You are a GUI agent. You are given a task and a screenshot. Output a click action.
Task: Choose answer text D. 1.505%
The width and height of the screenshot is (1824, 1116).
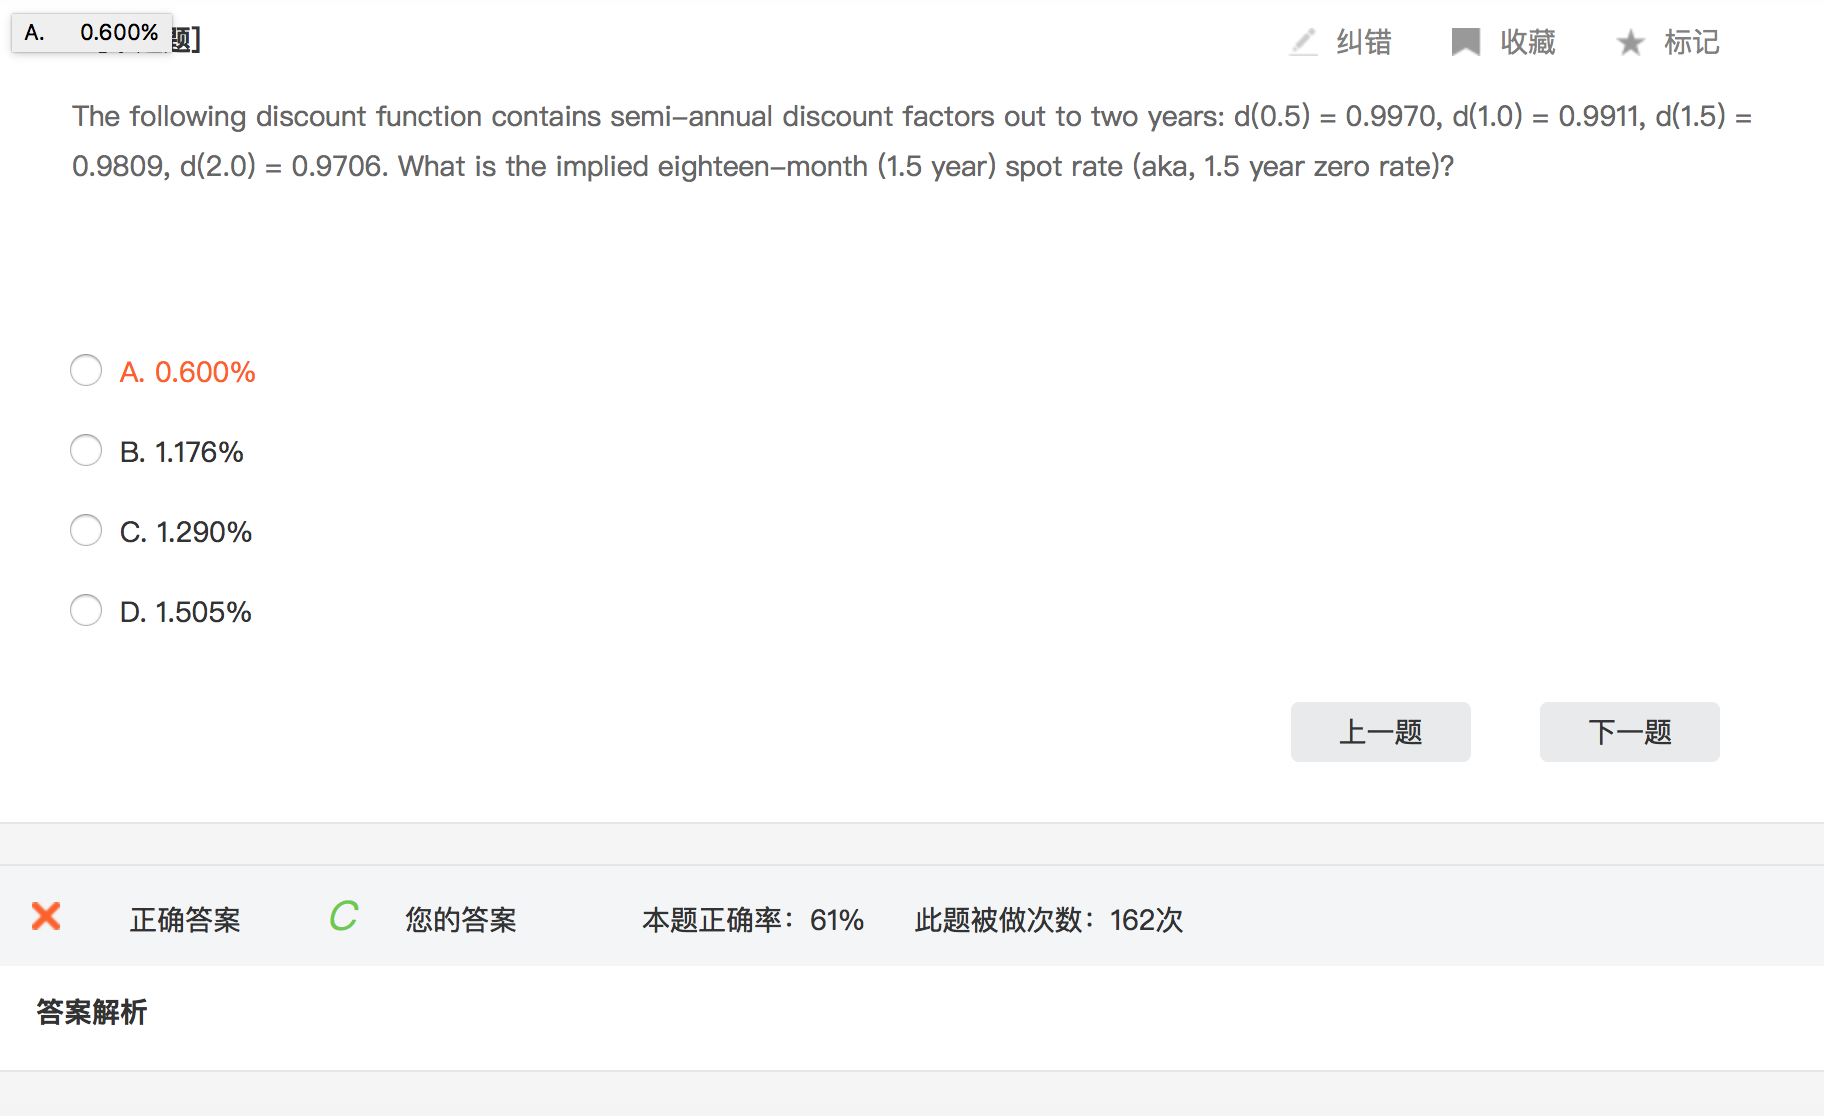tap(186, 612)
